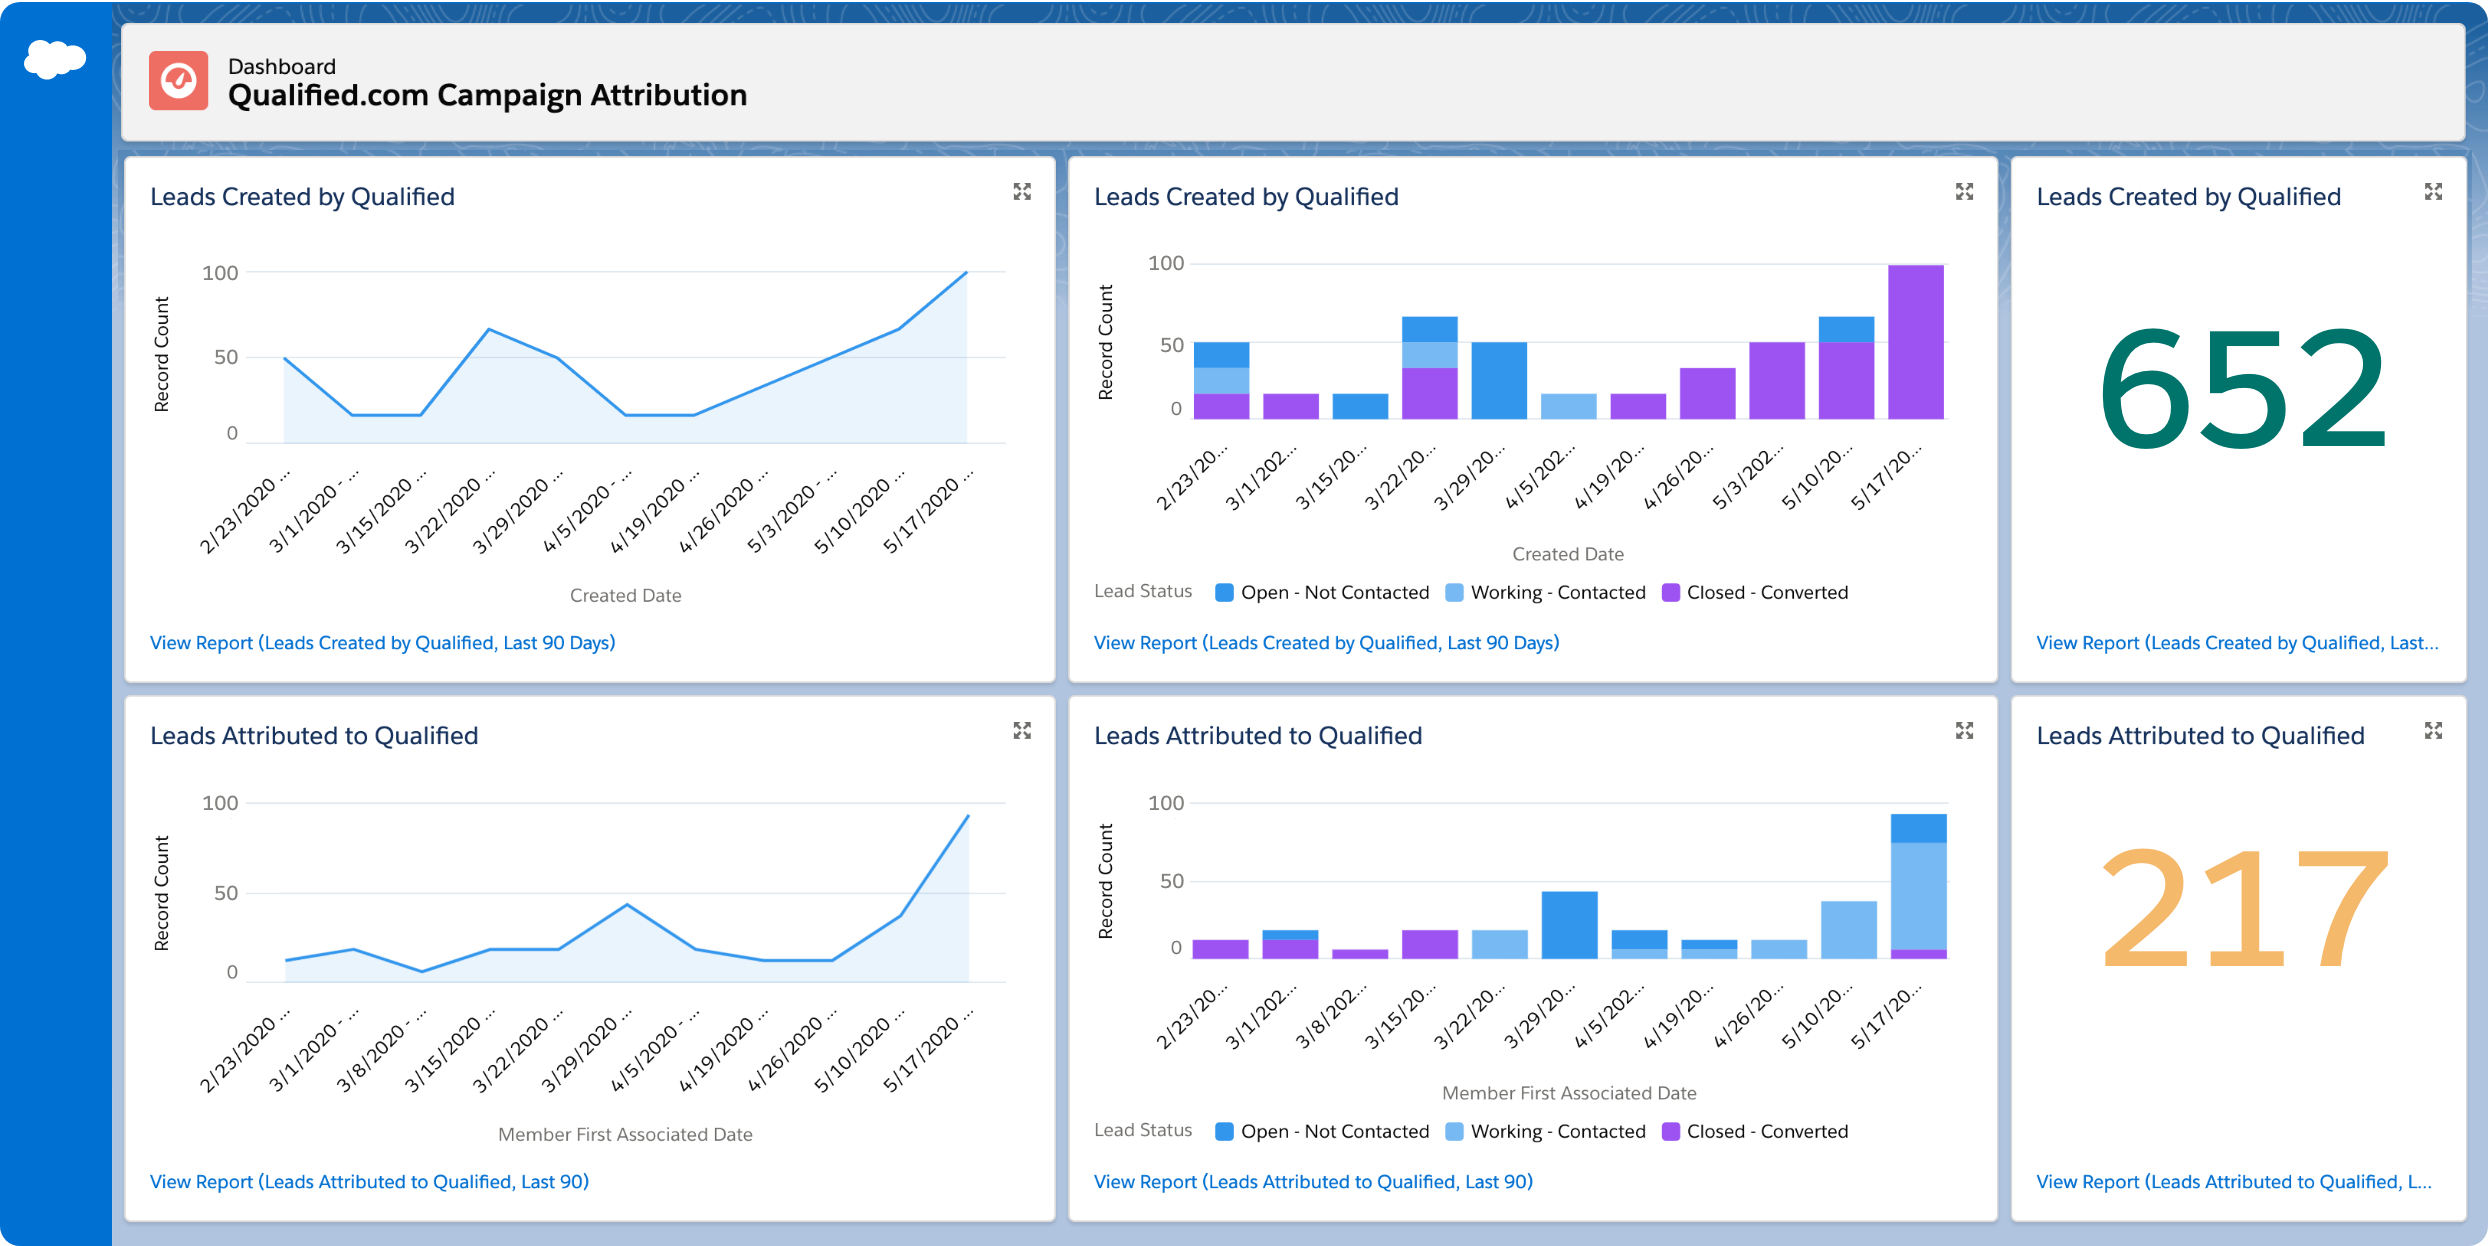Expand the 652 Leads Created metric card
Screen dimensions: 2488x1246
click(2433, 192)
